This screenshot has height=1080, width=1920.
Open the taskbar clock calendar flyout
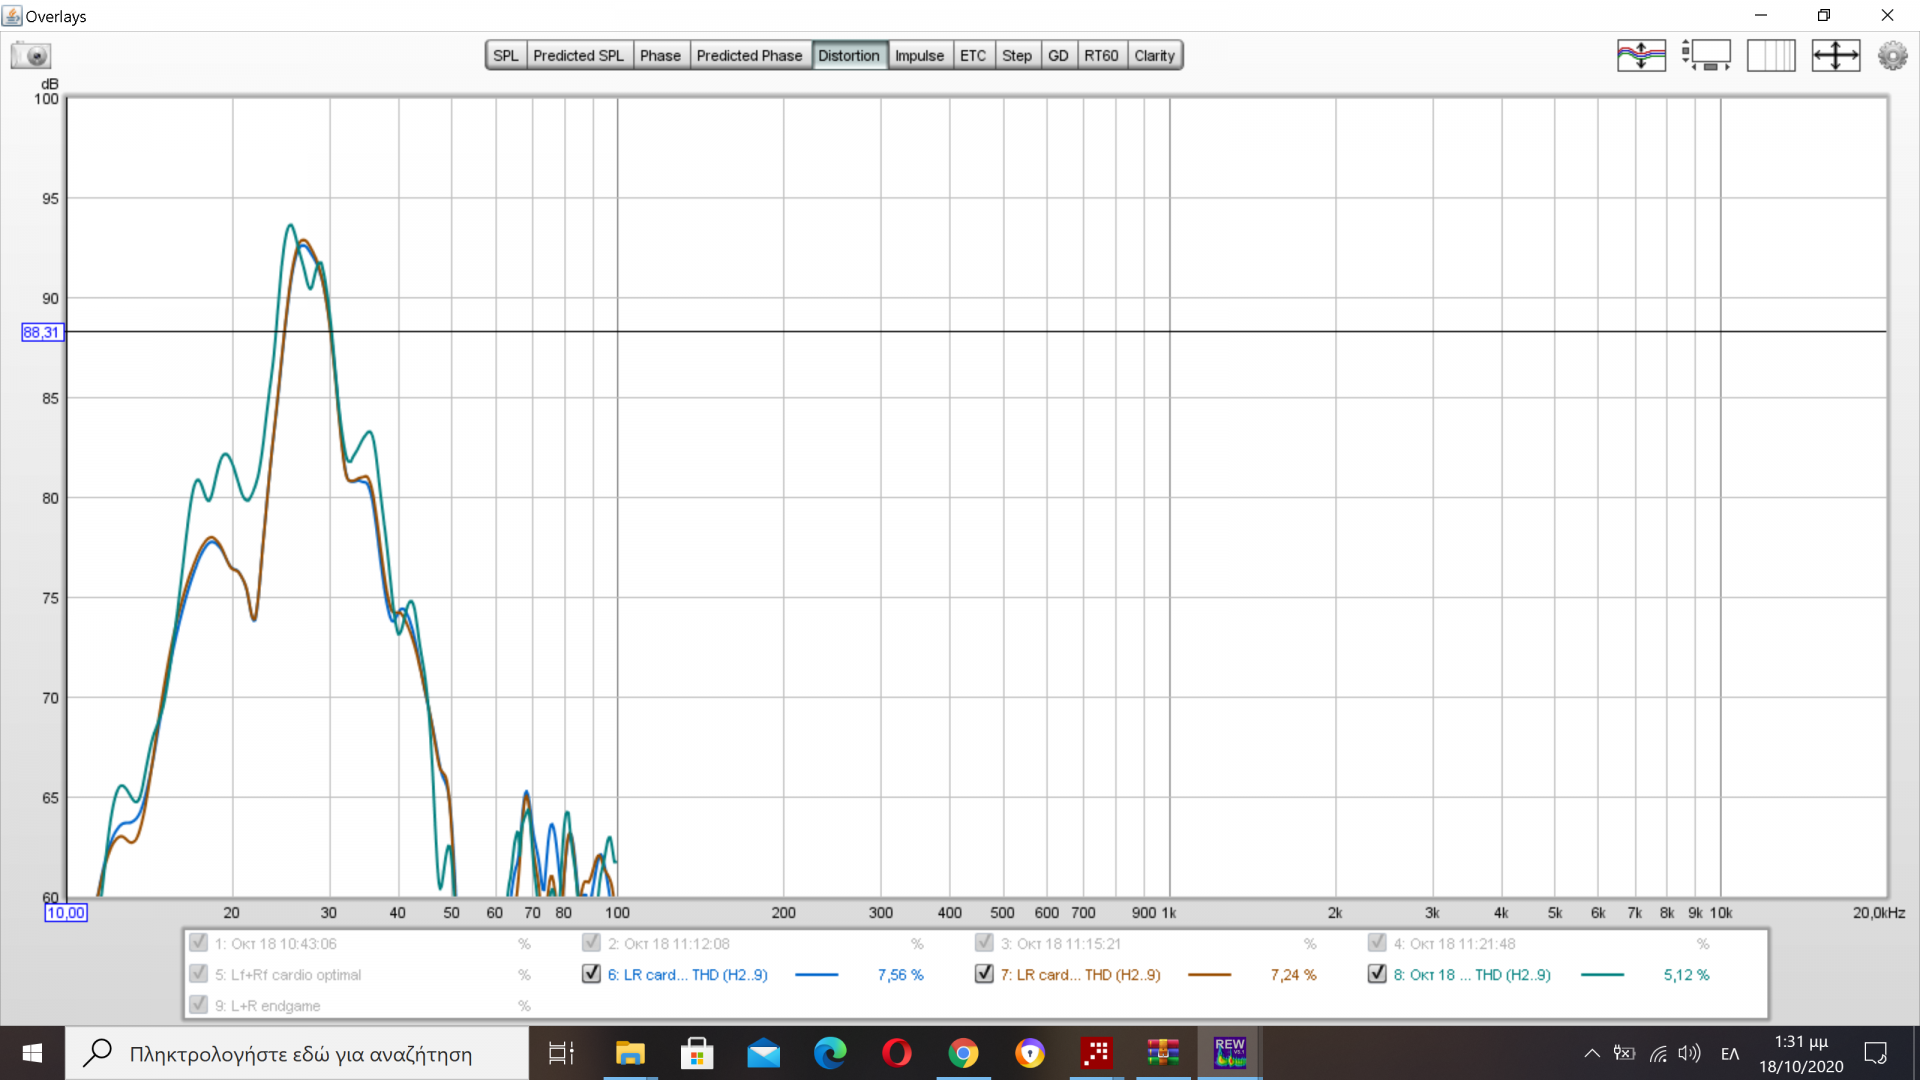(1801, 1053)
